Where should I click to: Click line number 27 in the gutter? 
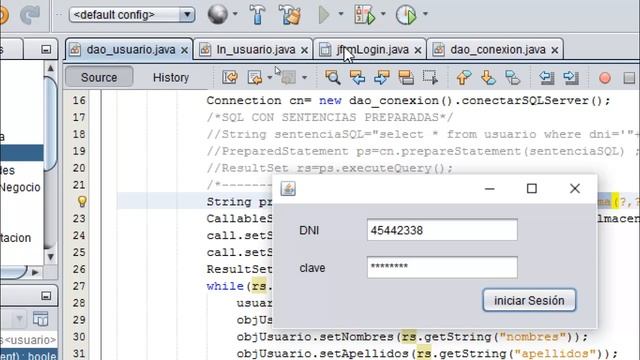(79, 286)
